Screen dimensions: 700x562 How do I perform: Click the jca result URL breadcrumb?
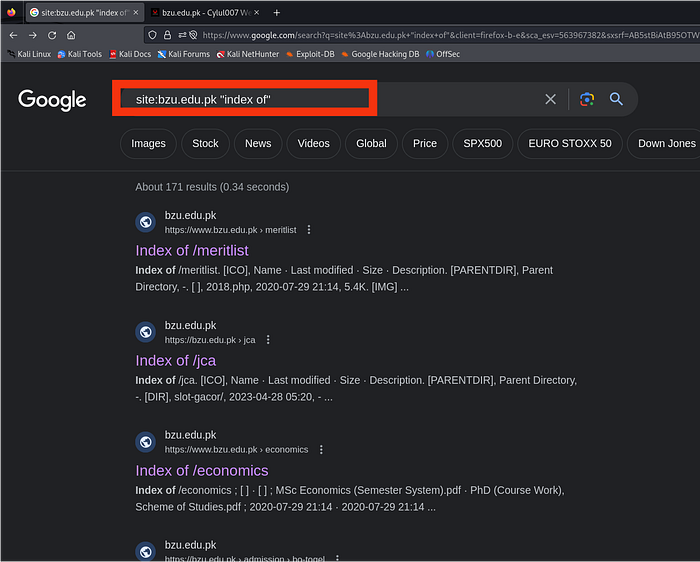210,340
